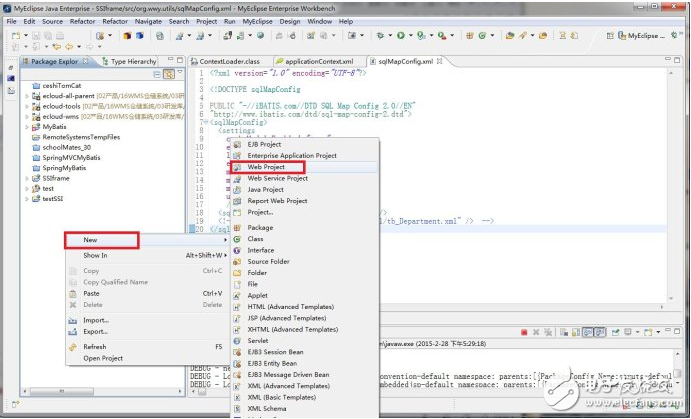This screenshot has height=419, width=691.
Task: Expand the ecloud-all-parent project node
Action: click(x=26, y=95)
